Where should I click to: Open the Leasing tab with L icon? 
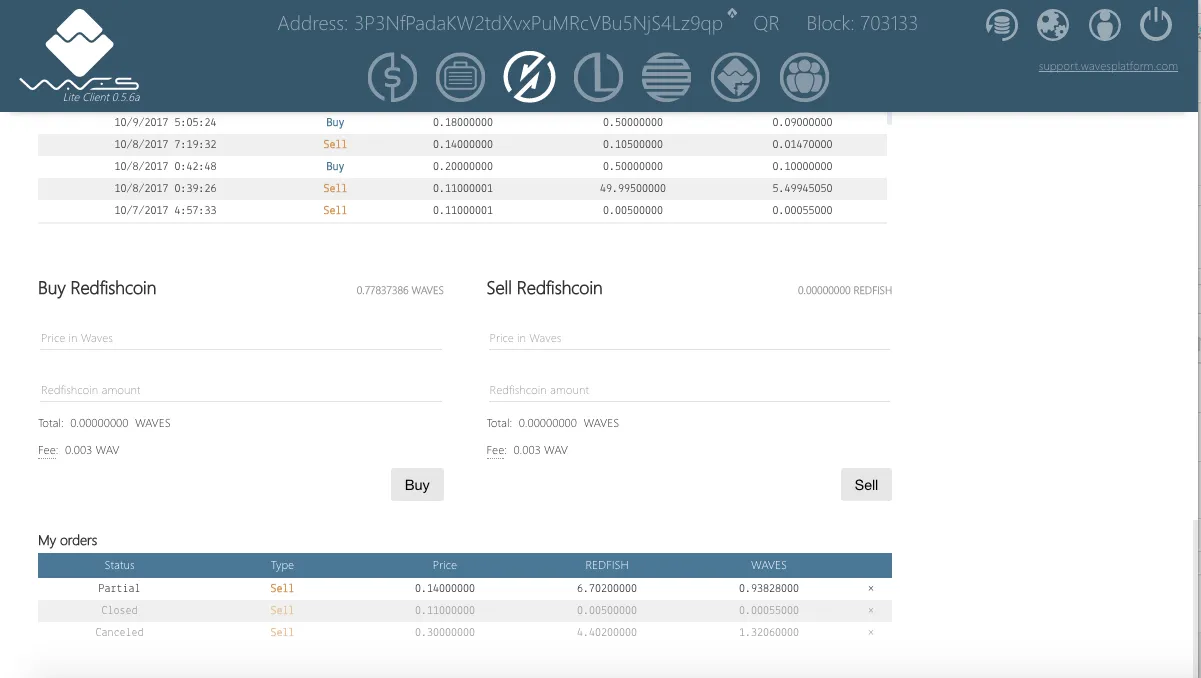click(598, 77)
